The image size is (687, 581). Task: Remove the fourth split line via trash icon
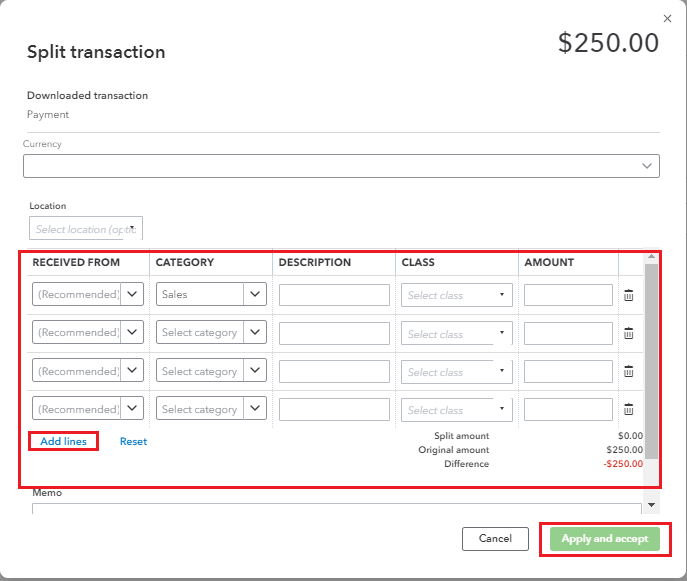coord(629,409)
